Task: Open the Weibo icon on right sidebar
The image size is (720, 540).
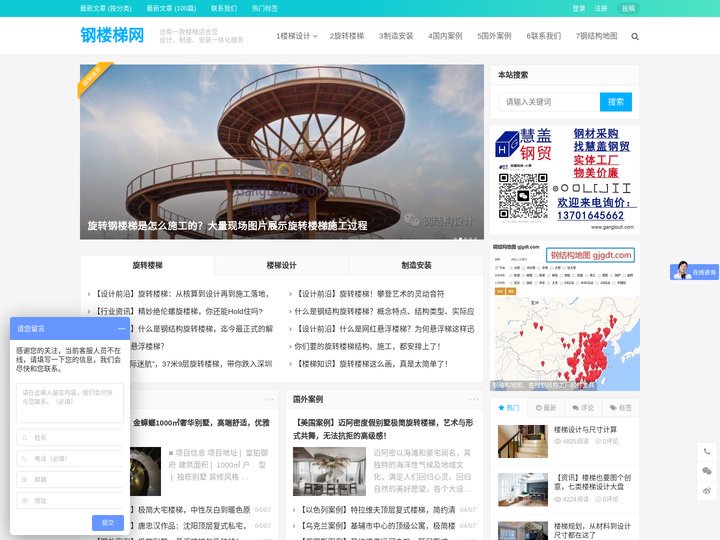Action: tap(707, 491)
